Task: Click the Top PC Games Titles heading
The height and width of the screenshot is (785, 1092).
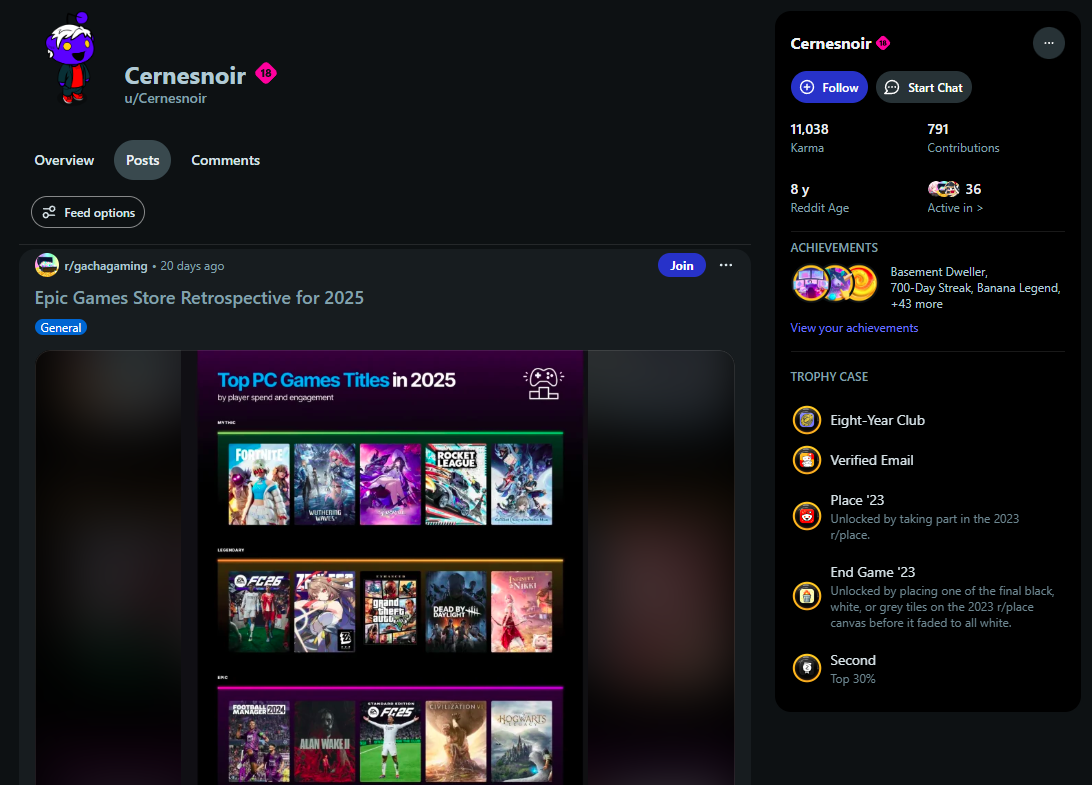Action: [x=336, y=380]
